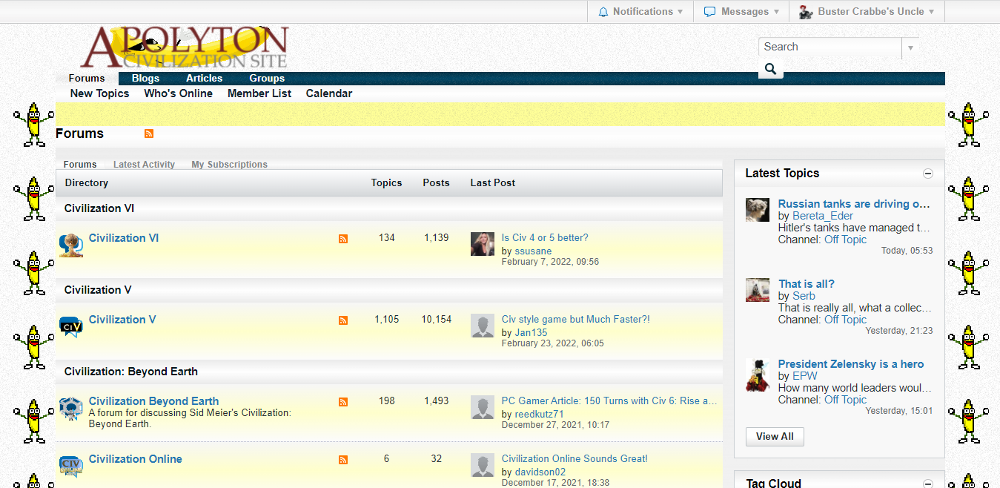Visit Jan135's profile link
This screenshot has height=488, width=1000.
pos(531,333)
